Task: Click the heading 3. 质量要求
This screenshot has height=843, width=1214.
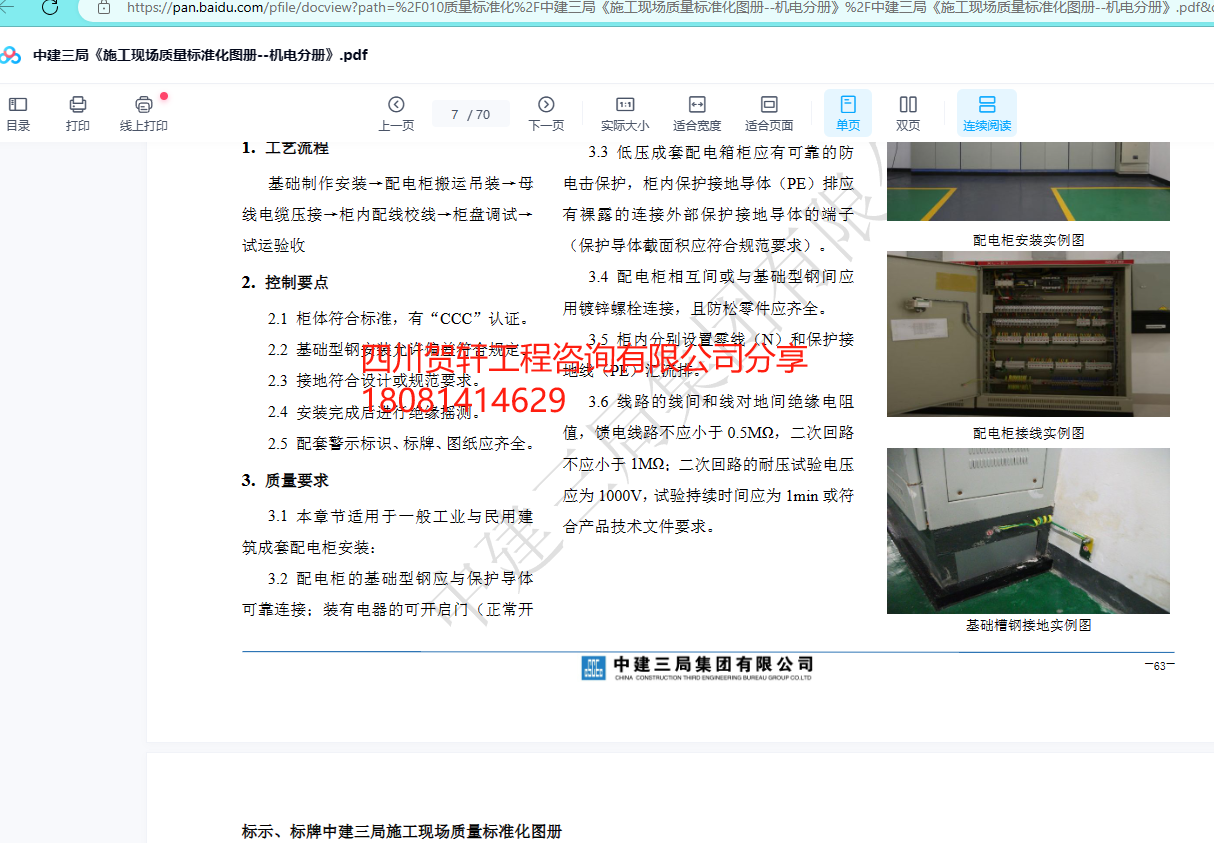Action: (285, 481)
